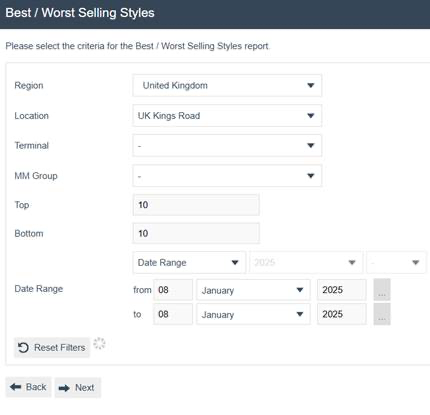430x415 pixels.
Task: Open the Region dropdown showing United Kingdom
Action: tap(227, 86)
